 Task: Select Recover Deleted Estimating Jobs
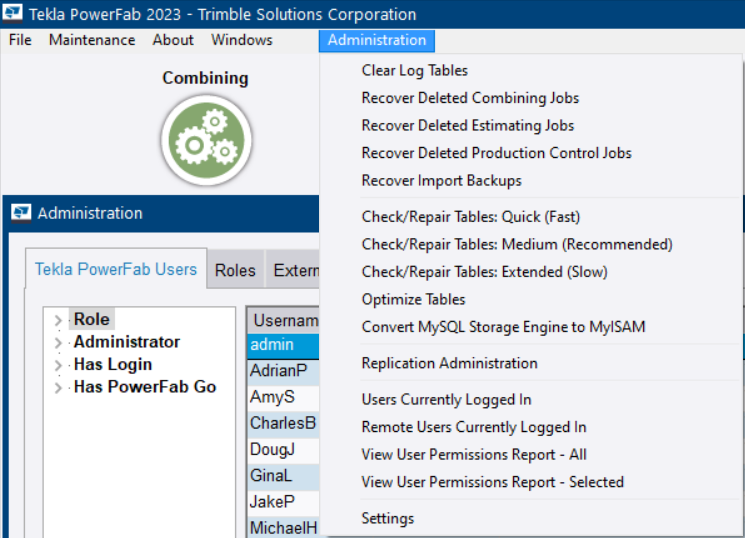coord(467,126)
